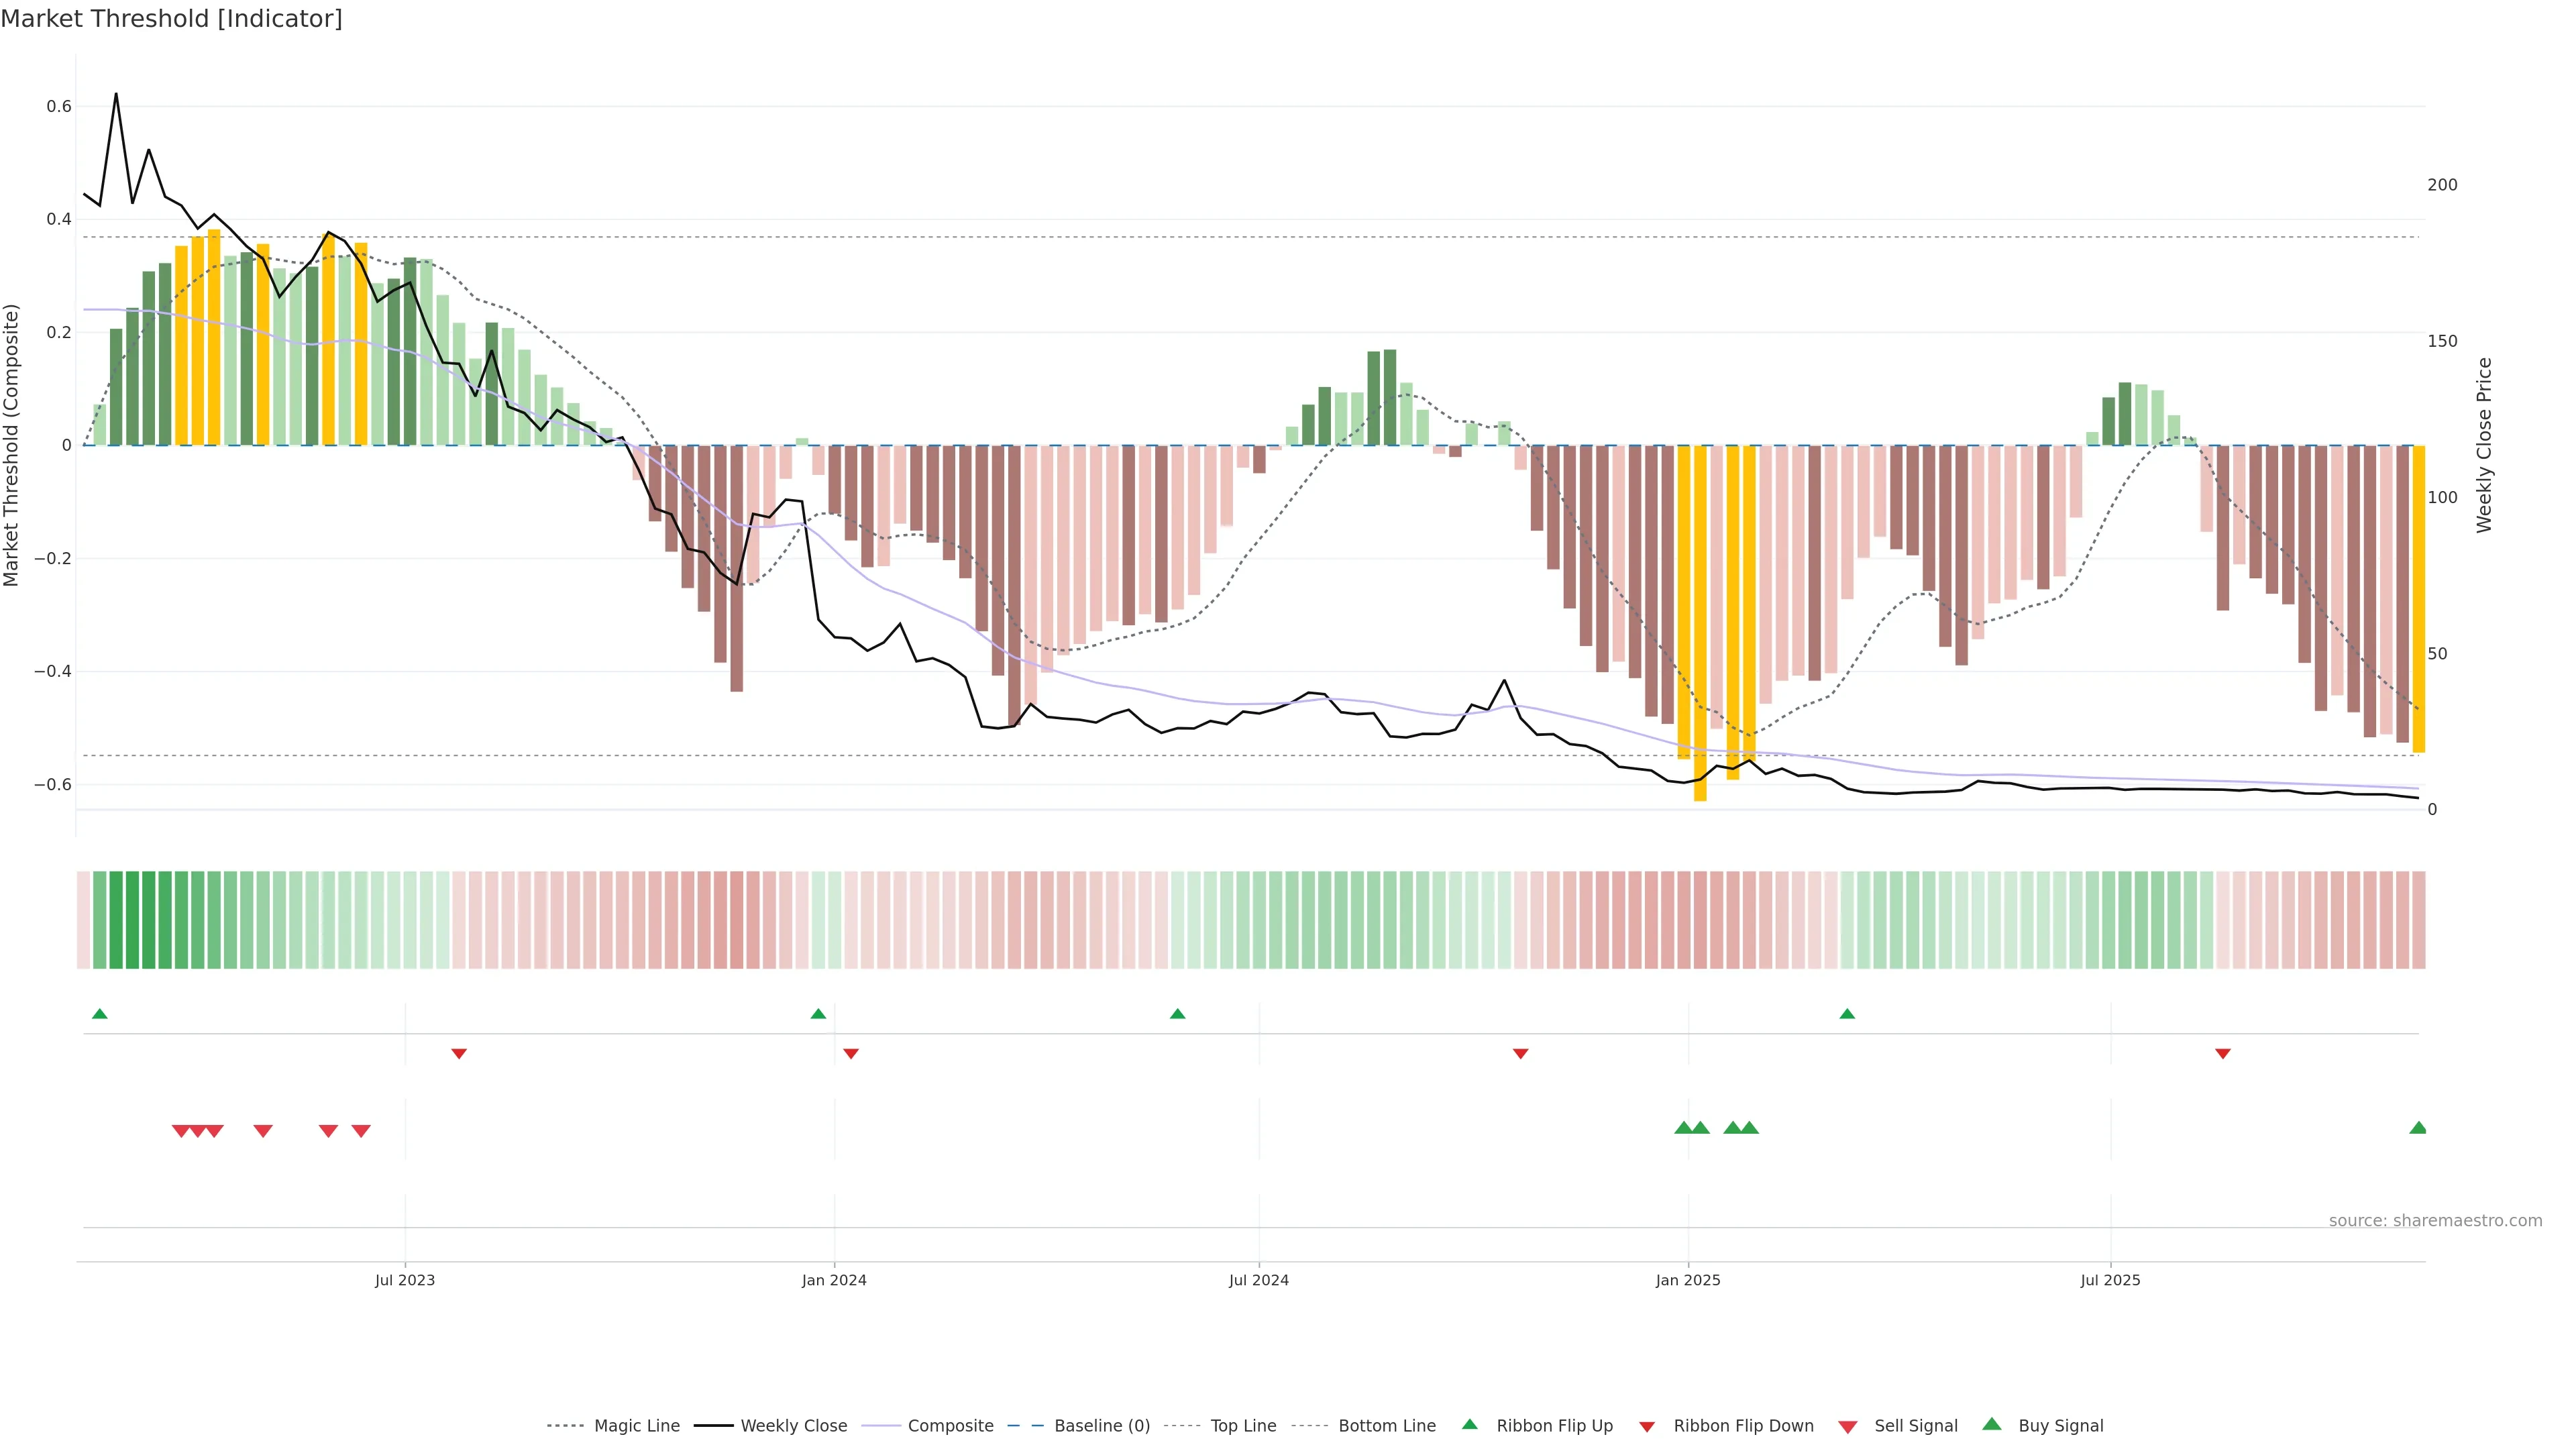
Task: Toggle Top Line legend entry
Action: [1243, 1426]
